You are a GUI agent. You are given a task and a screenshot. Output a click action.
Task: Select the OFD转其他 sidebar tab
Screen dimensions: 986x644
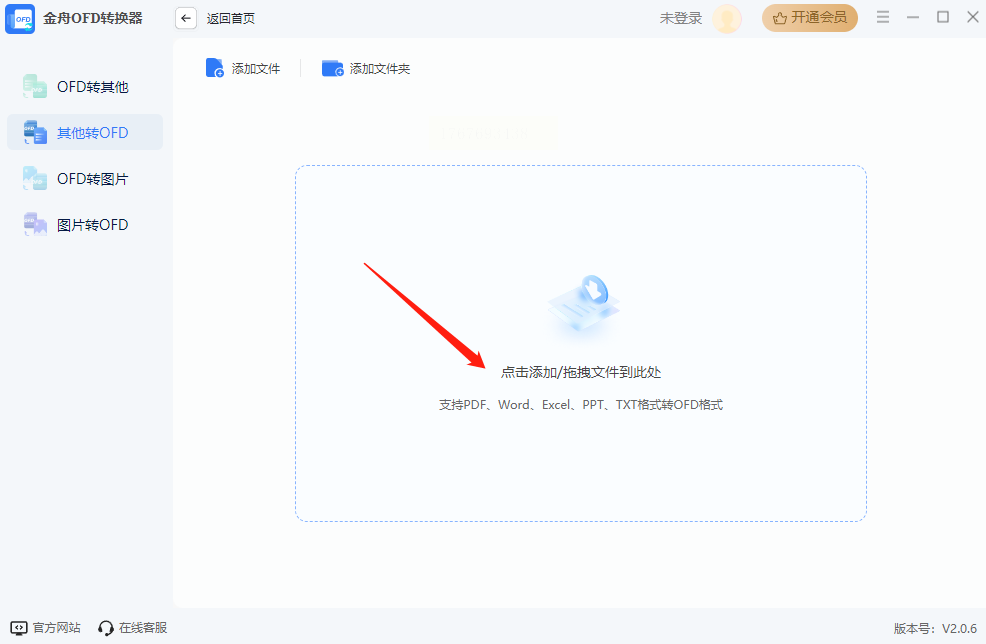click(x=85, y=87)
